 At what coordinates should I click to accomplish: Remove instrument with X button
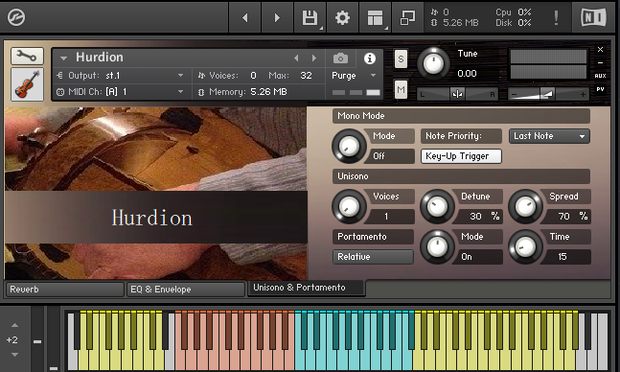click(600, 49)
